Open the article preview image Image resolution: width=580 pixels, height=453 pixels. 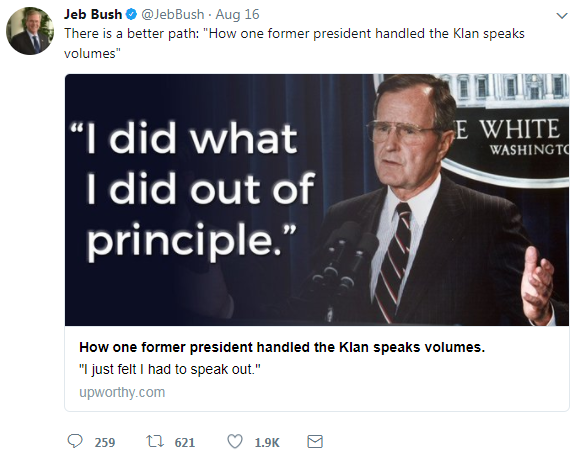[317, 200]
